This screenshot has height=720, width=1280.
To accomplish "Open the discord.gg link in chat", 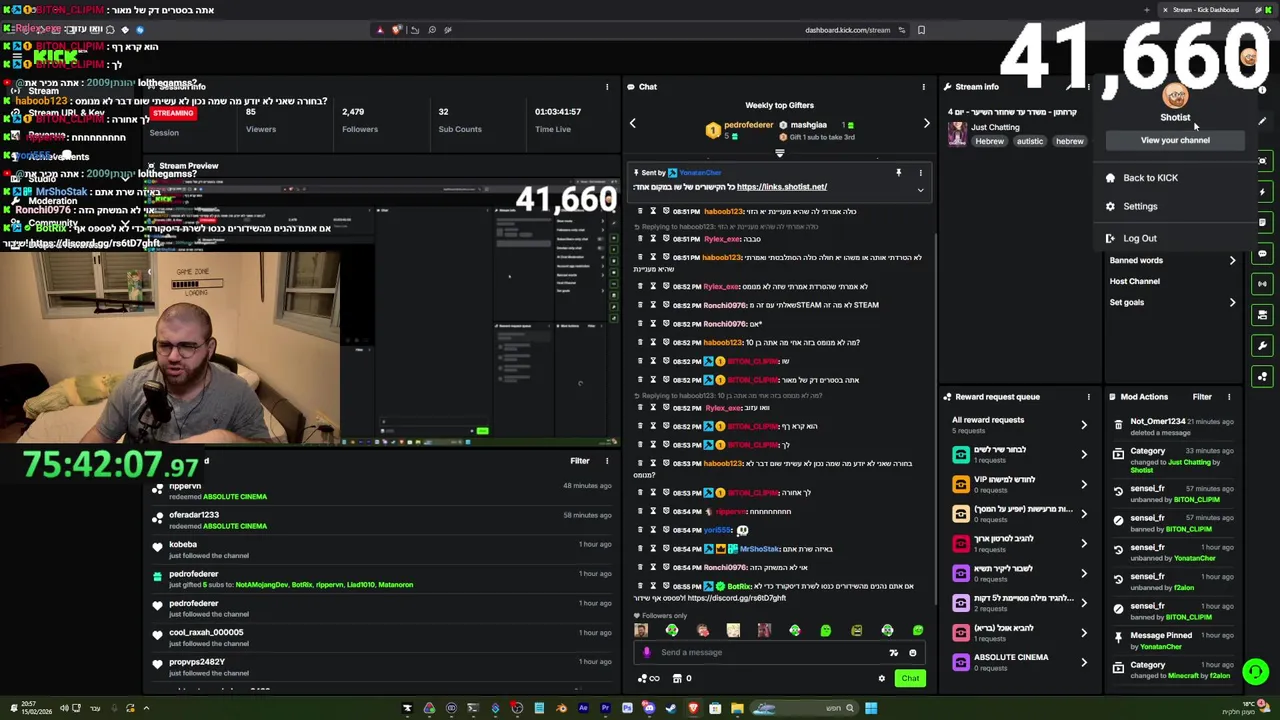I will pyautogui.click(x=737, y=598).
